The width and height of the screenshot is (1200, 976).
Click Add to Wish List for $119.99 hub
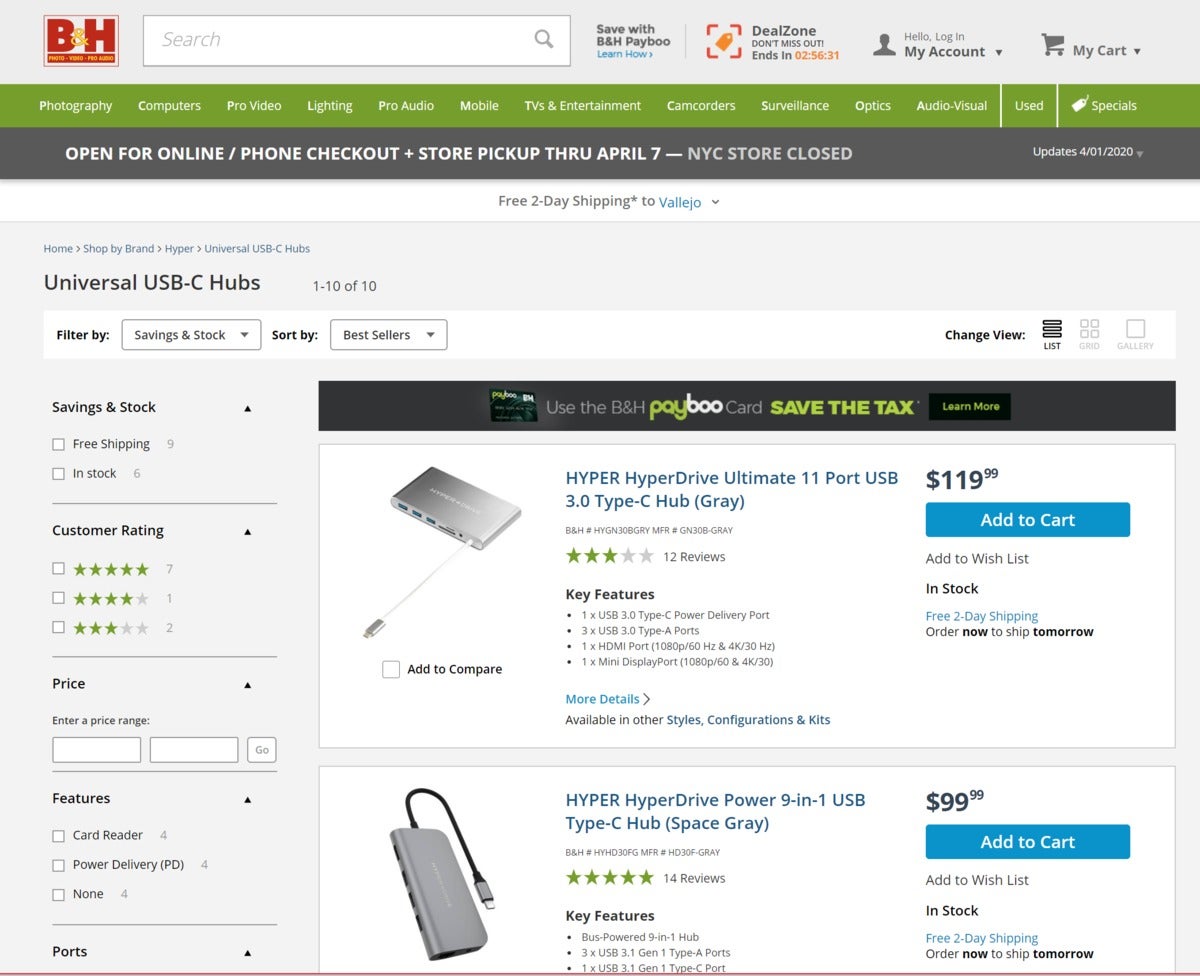pos(977,558)
